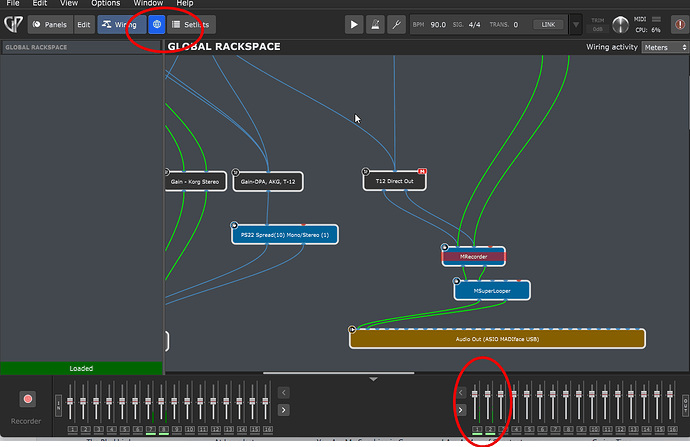Viewport: 690px width, 447px height.
Task: Open the Setlists view
Action: point(191,25)
